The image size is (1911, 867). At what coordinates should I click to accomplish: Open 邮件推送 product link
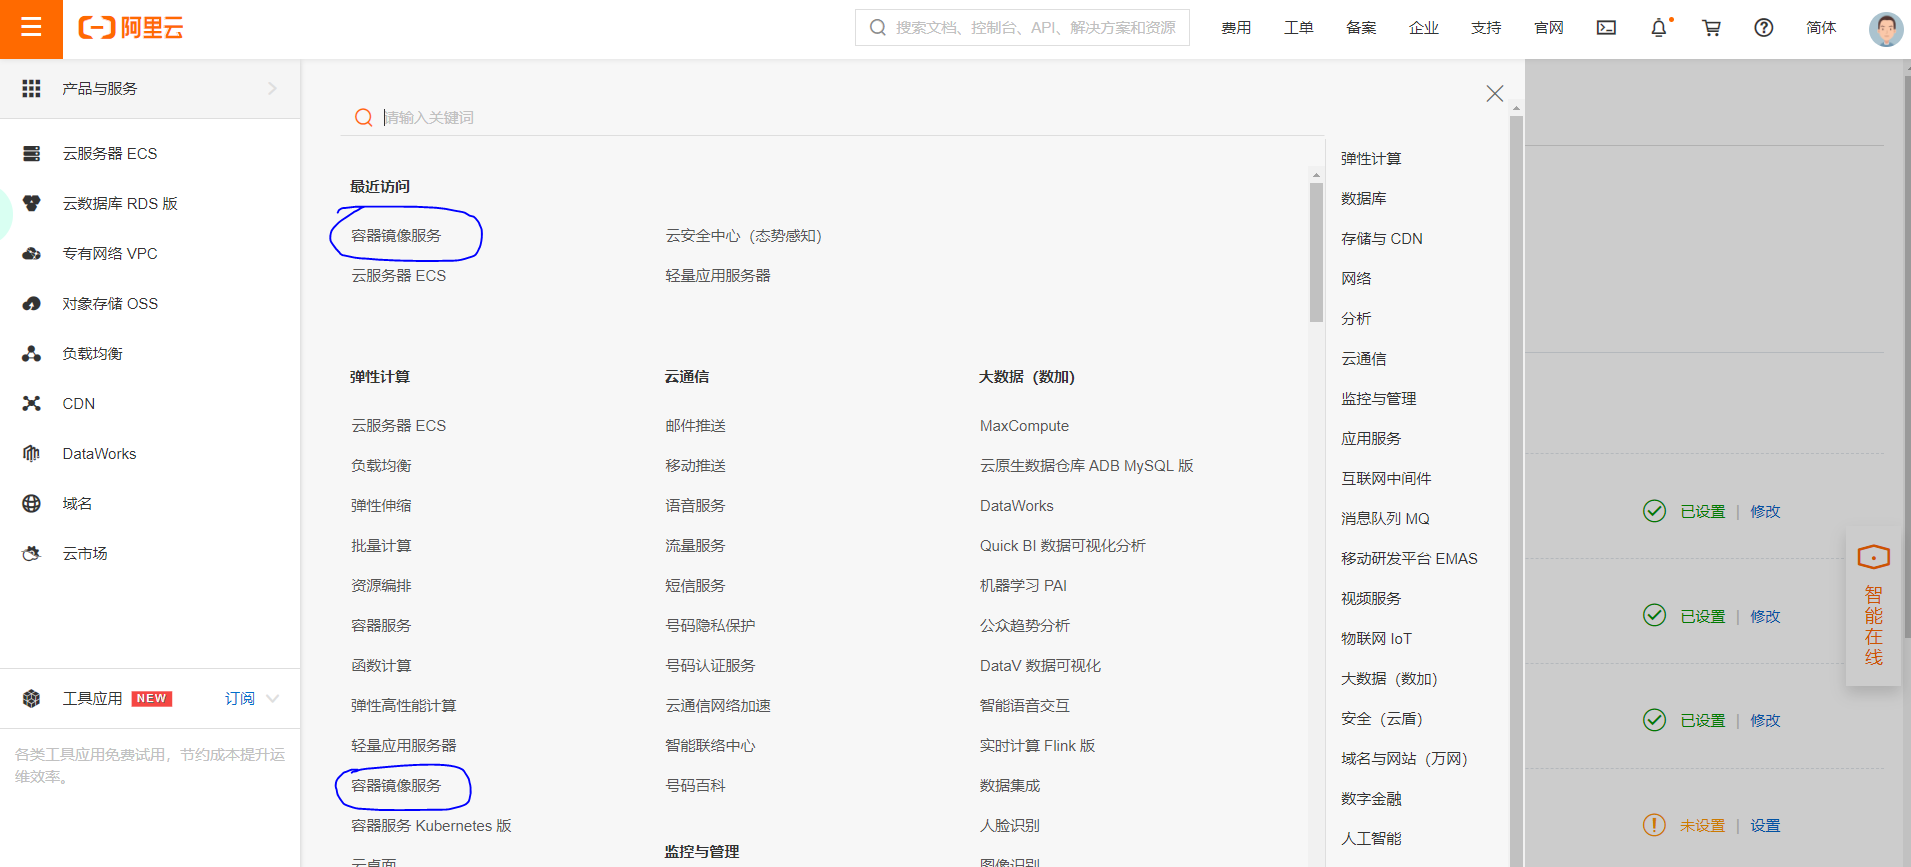[696, 426]
